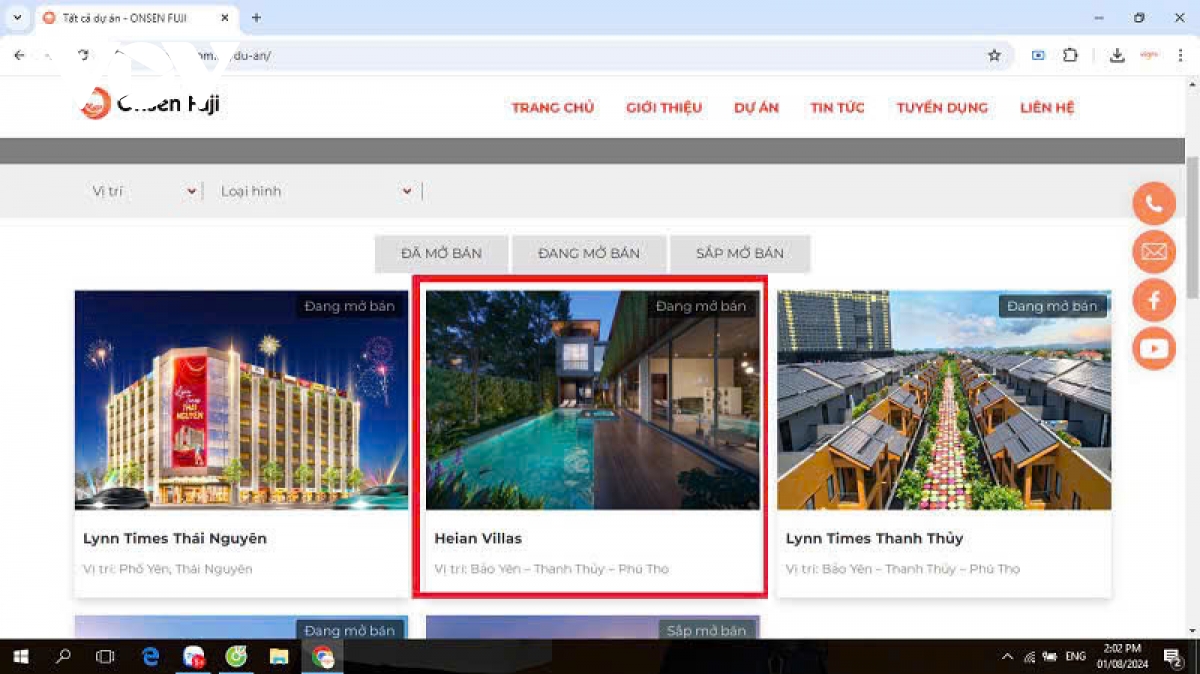Click the Heian Villas pool image
This screenshot has width=1200, height=674.
click(x=593, y=400)
